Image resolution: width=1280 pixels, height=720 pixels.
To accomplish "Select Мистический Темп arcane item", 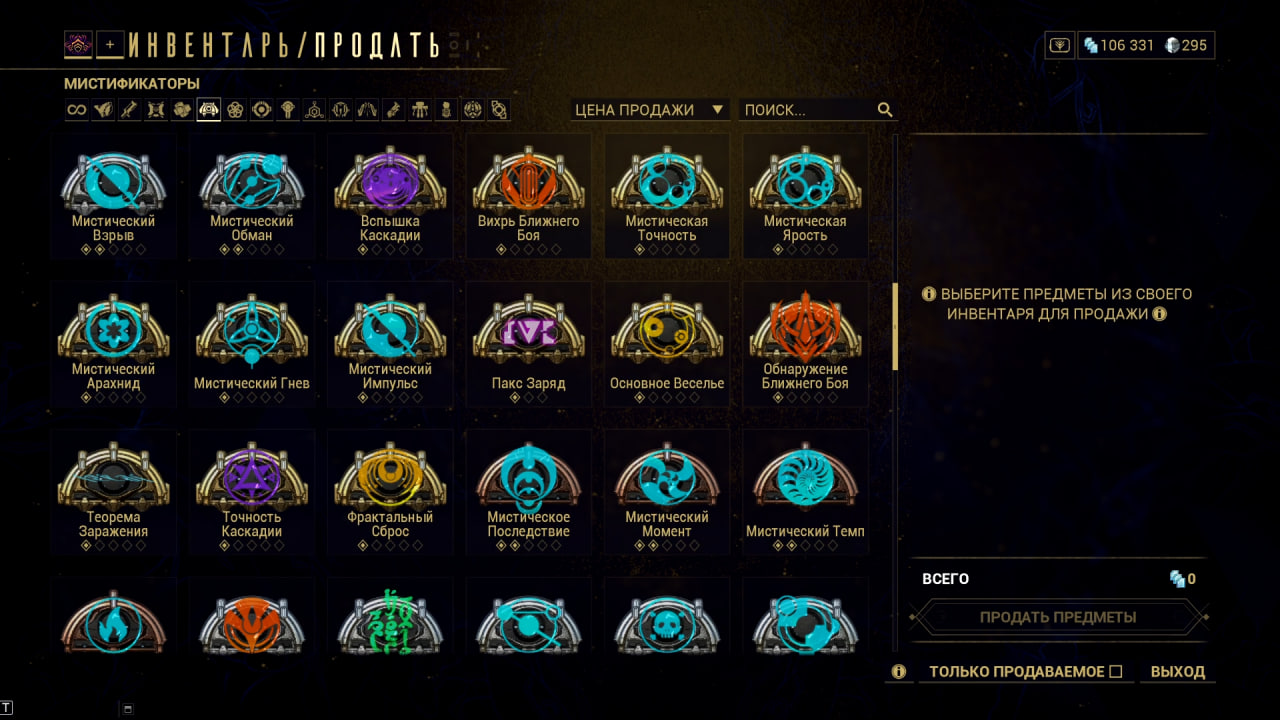I will (x=805, y=493).
